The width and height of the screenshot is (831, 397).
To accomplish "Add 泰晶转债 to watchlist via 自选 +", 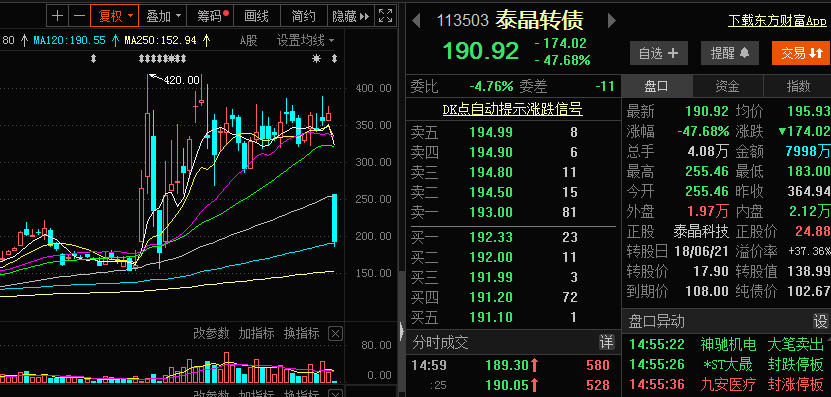I will pyautogui.click(x=659, y=53).
